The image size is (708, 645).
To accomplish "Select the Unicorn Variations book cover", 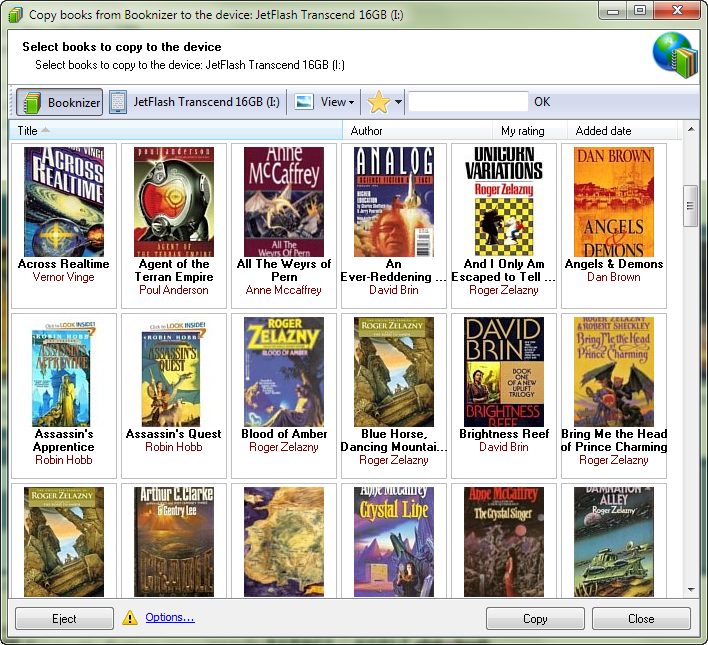I will [504, 201].
